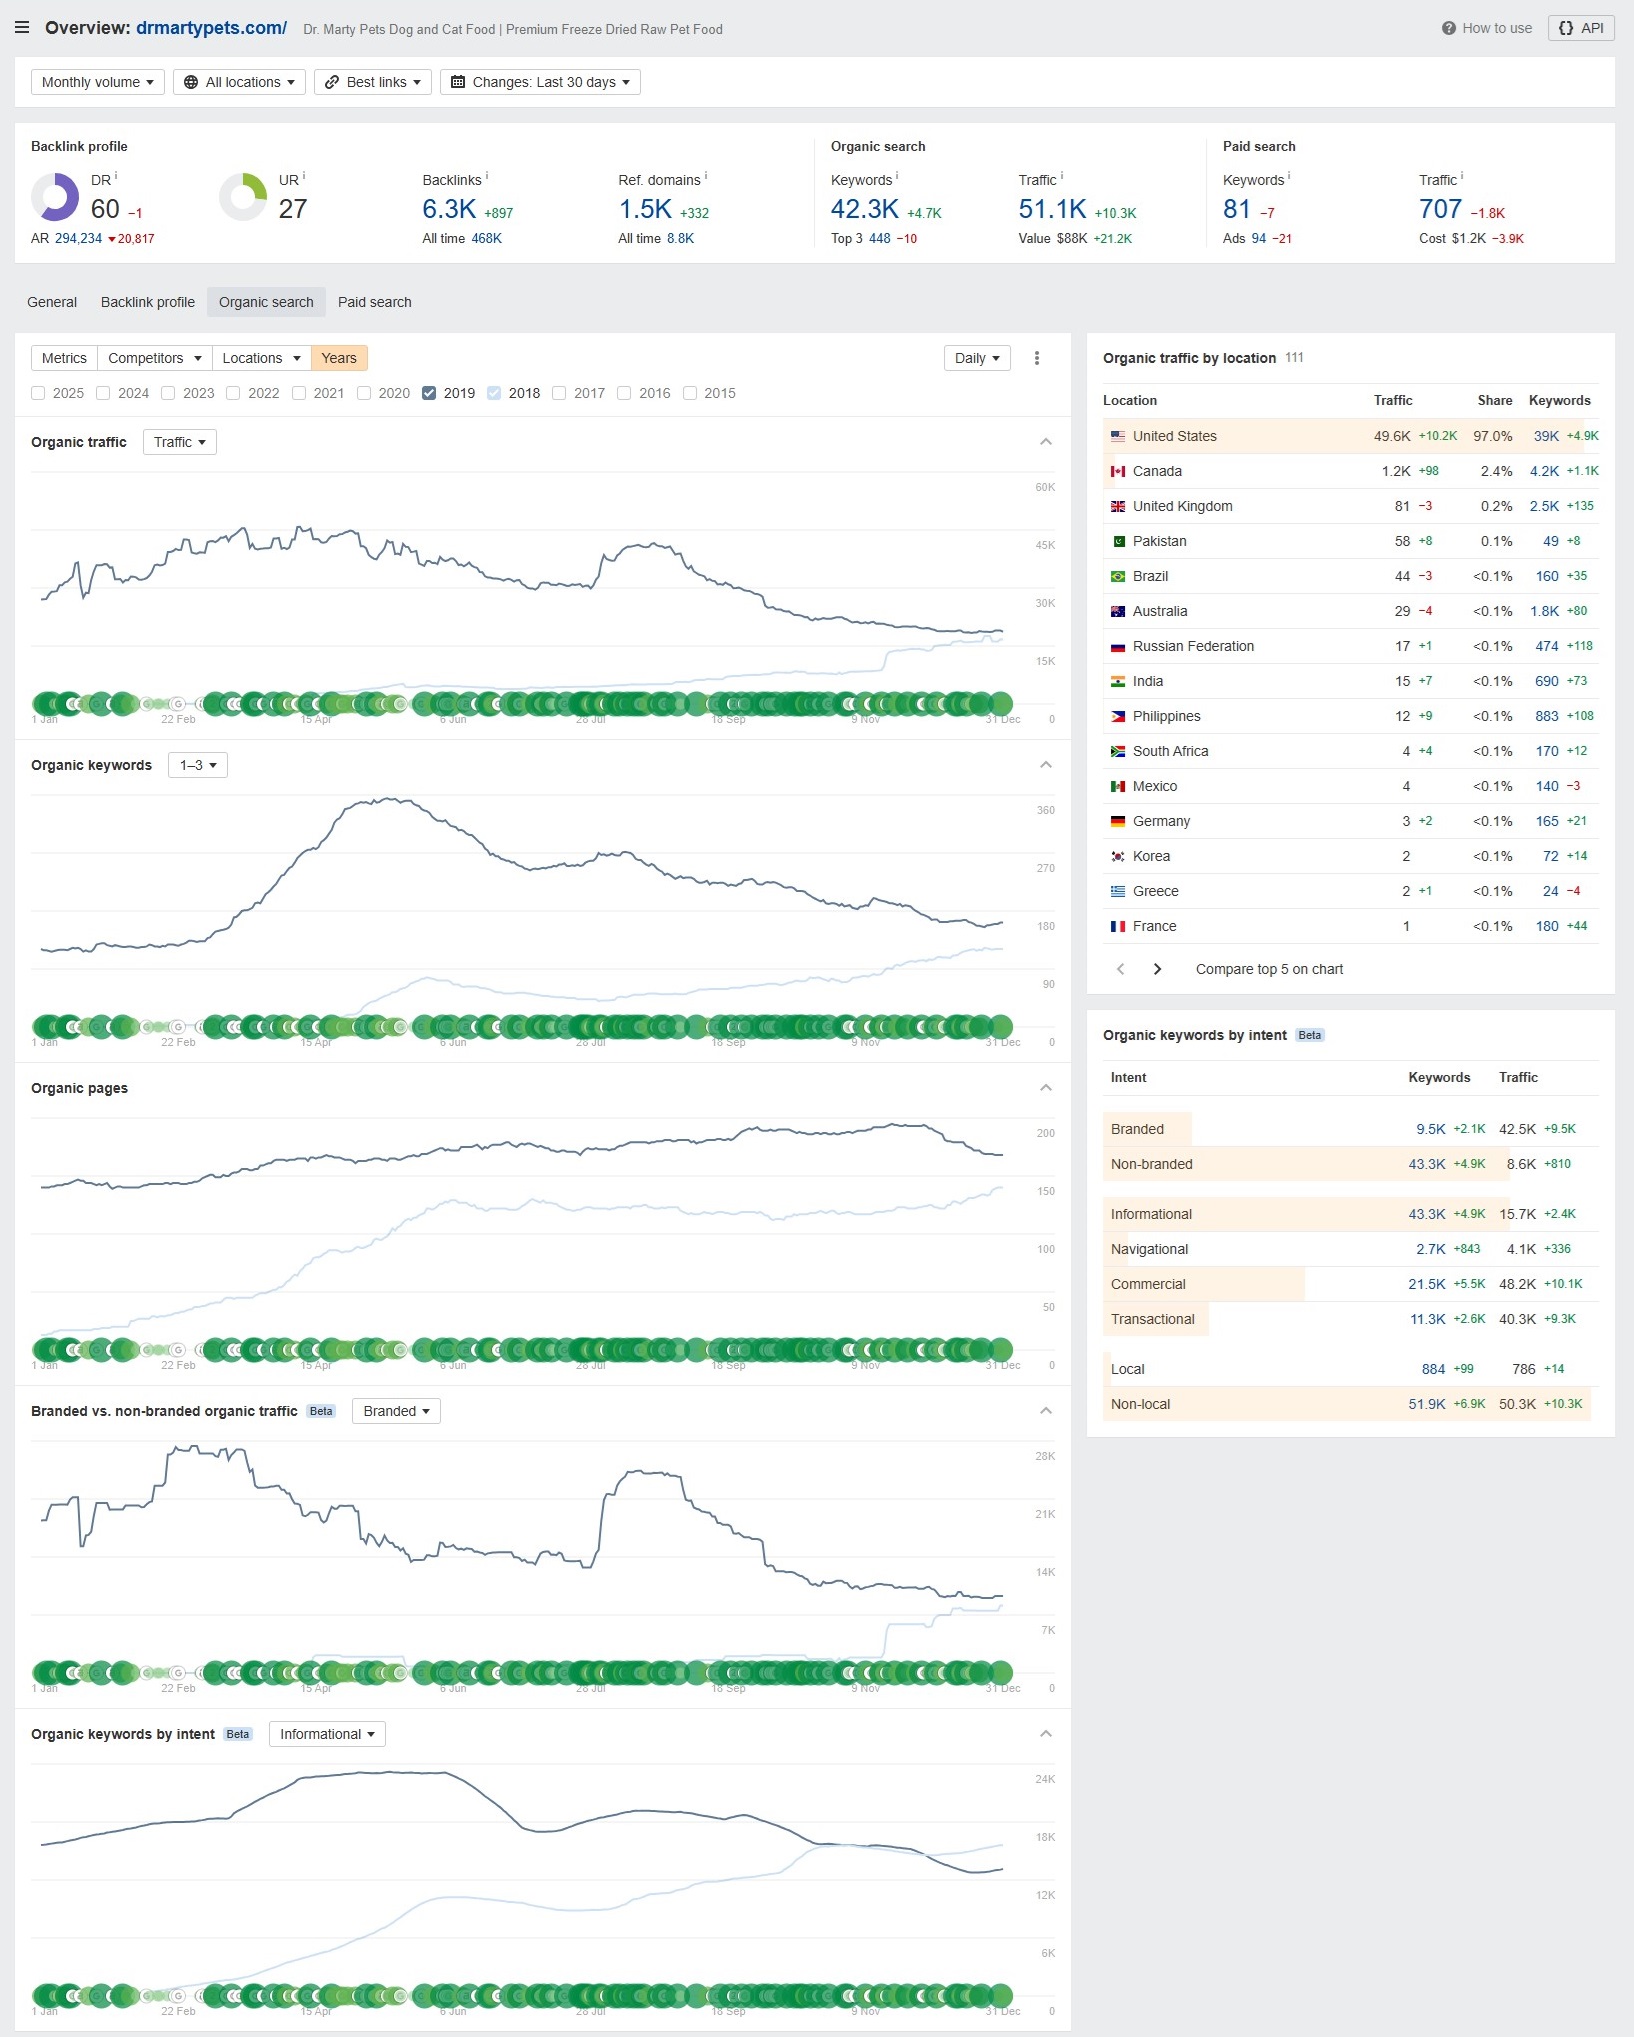Uncheck the 2019 year checkbox

click(429, 393)
